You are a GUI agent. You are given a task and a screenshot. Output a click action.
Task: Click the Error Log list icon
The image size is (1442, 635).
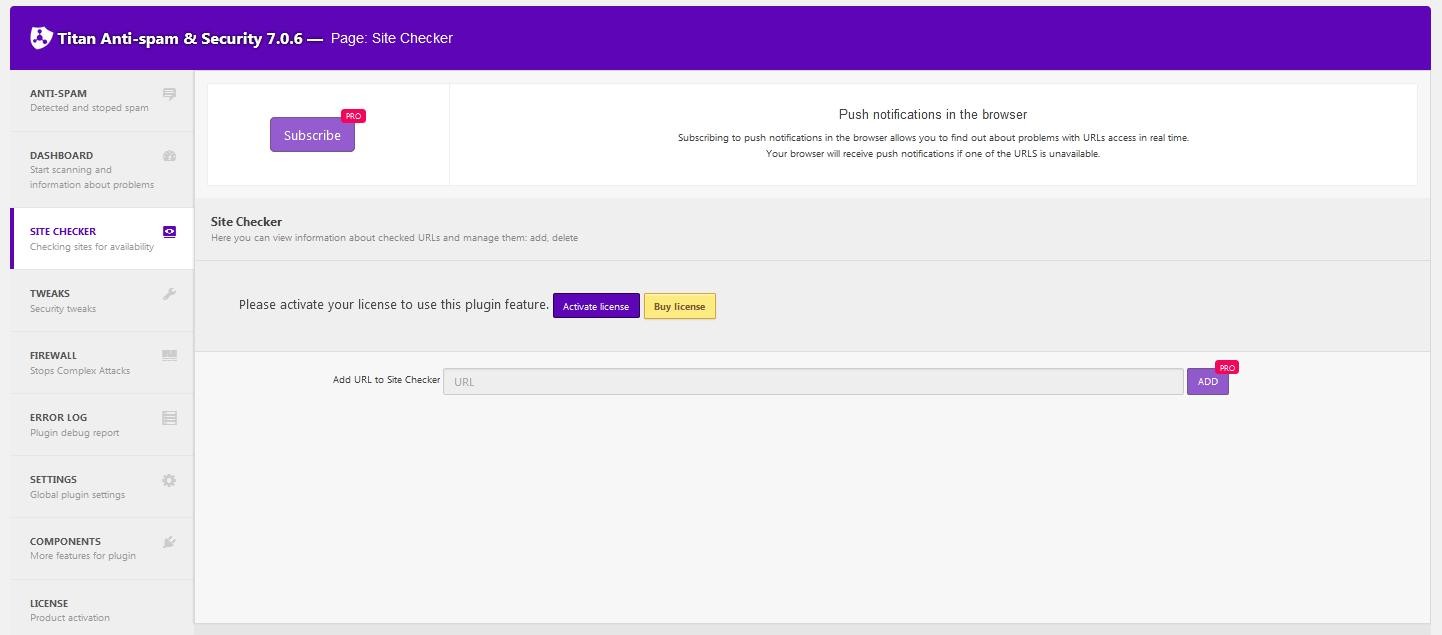[169, 418]
